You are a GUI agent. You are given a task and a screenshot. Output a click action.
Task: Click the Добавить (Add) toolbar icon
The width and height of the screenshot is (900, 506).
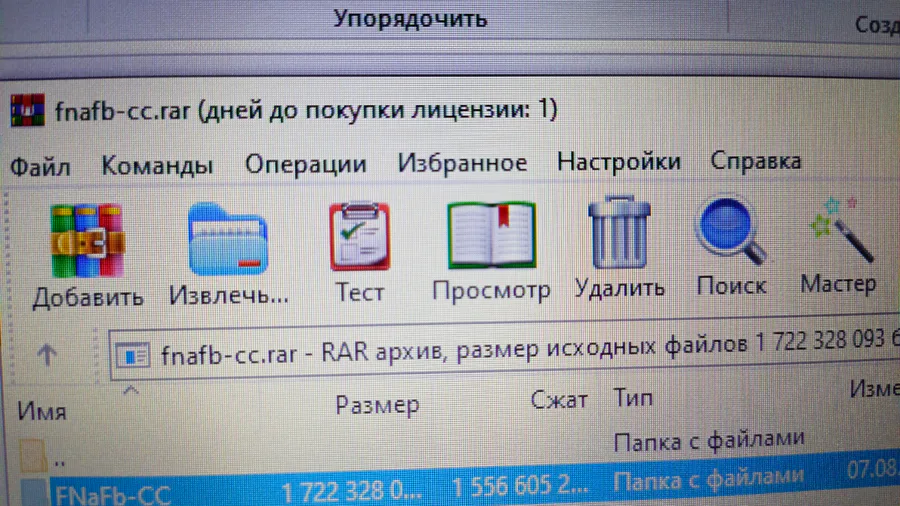[x=87, y=241]
